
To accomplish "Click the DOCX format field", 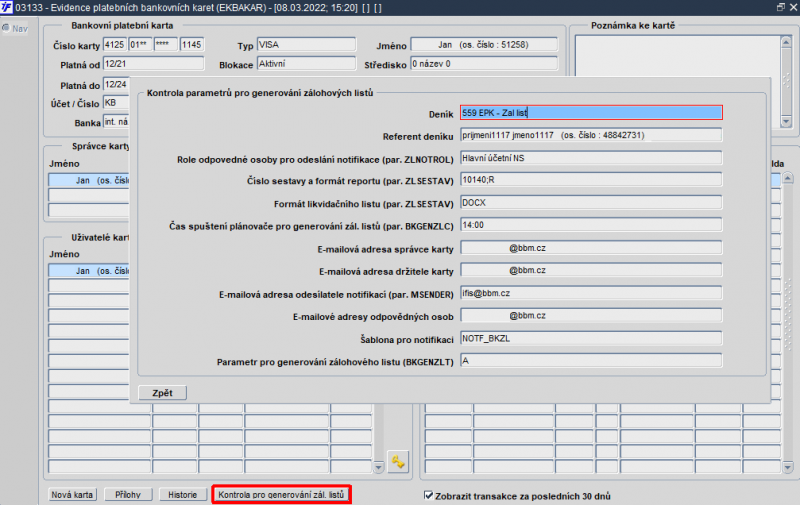I will click(x=591, y=203).
